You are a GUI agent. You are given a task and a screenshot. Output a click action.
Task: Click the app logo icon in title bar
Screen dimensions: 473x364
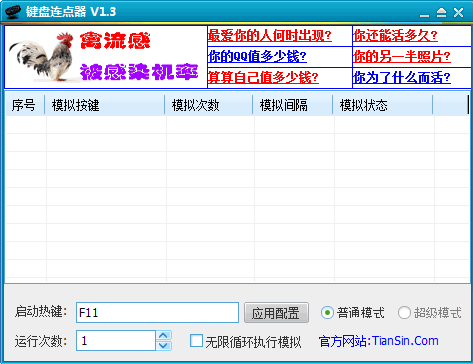tap(13, 12)
